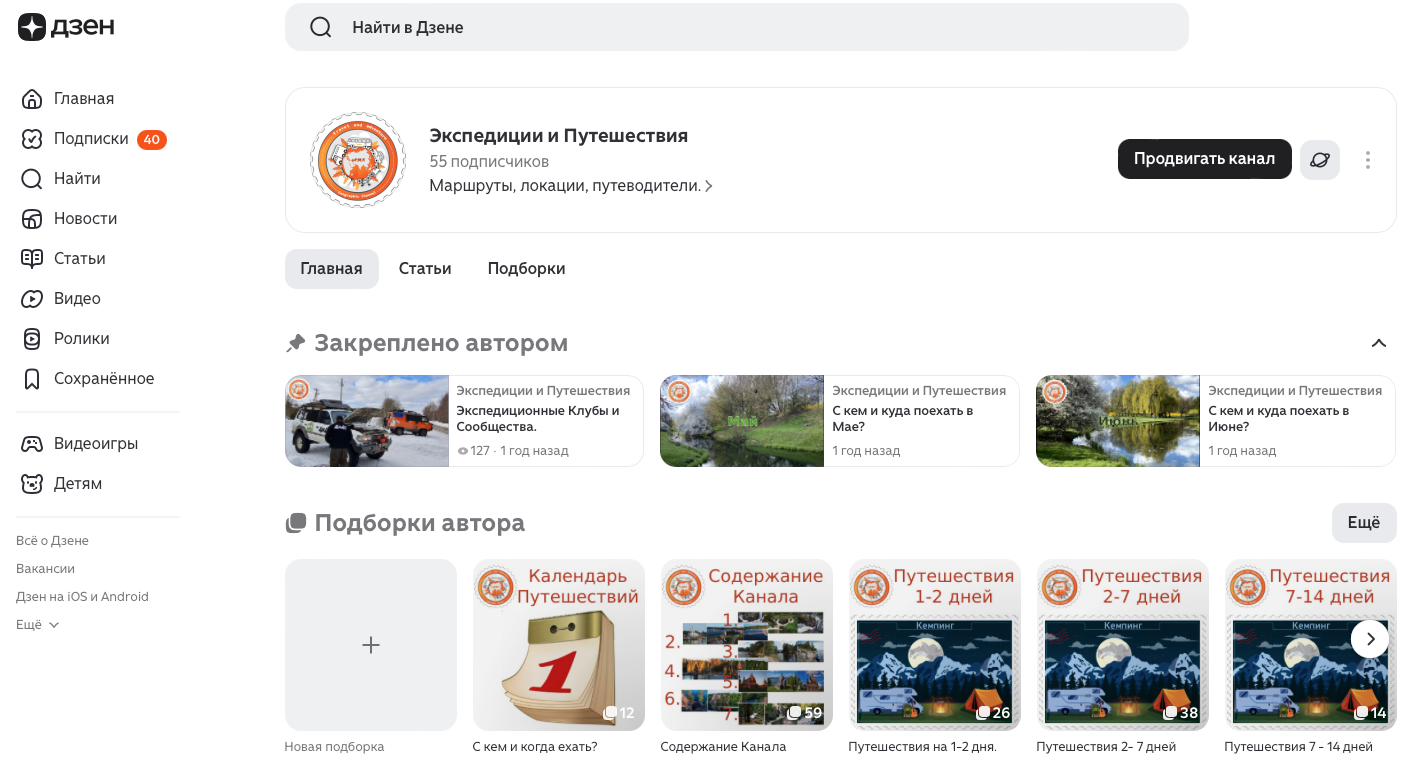Click the Статьи book icon in sidebar
The width and height of the screenshot is (1412, 781).
tap(32, 258)
